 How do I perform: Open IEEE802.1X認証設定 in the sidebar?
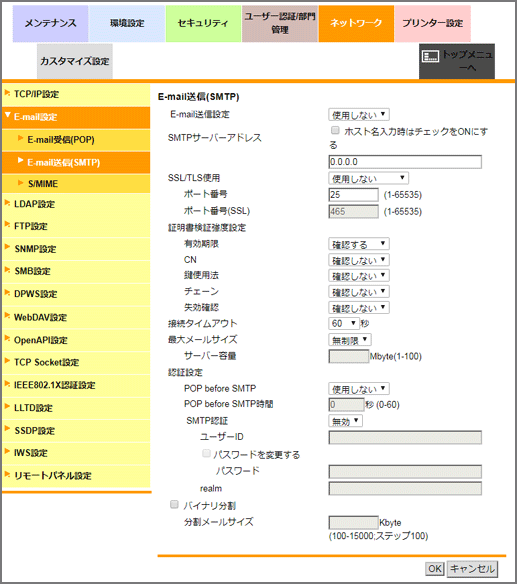click(x=76, y=385)
